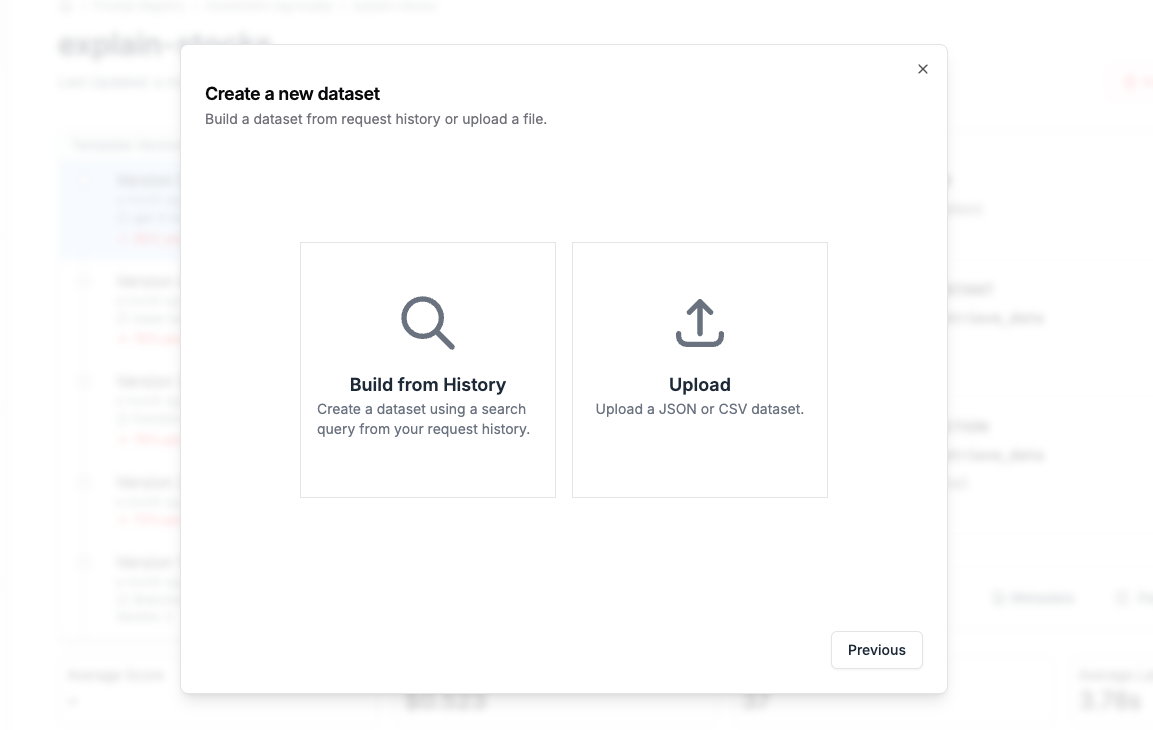
Task: Click the filter icon in the dimmed background panel
Action: pyautogui.click(x=1124, y=598)
